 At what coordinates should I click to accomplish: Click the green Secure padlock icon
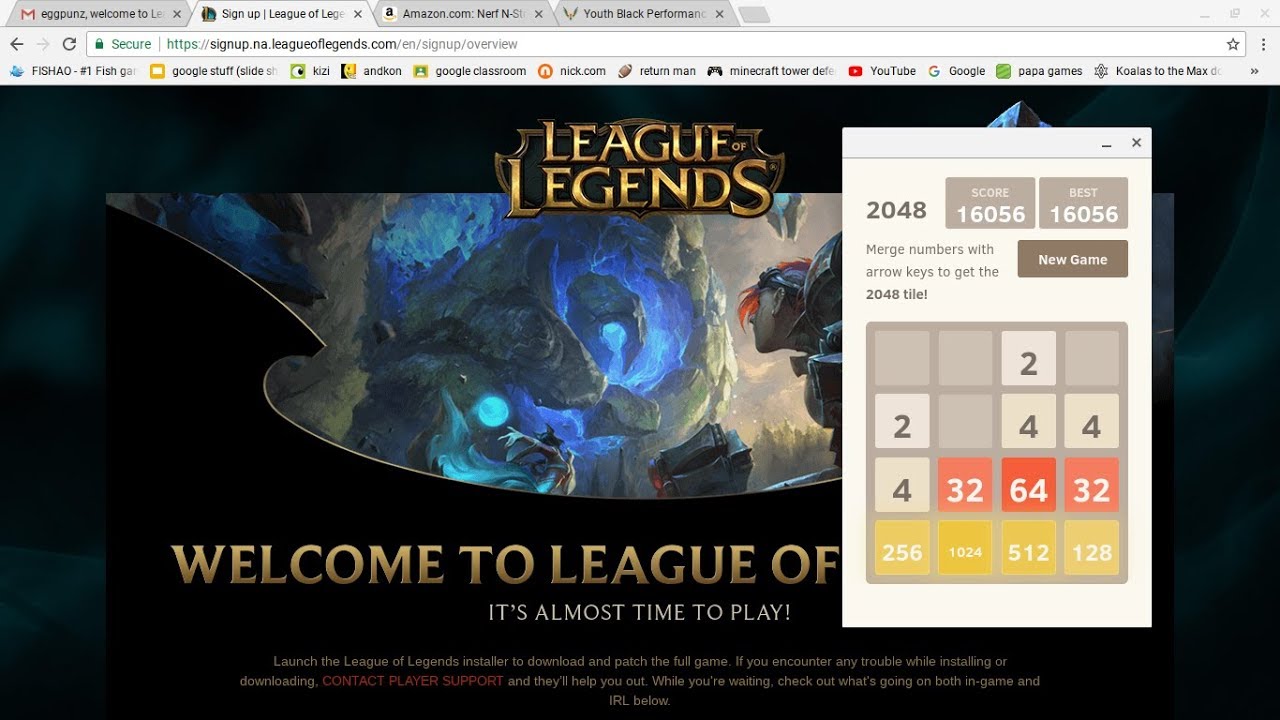pos(98,44)
